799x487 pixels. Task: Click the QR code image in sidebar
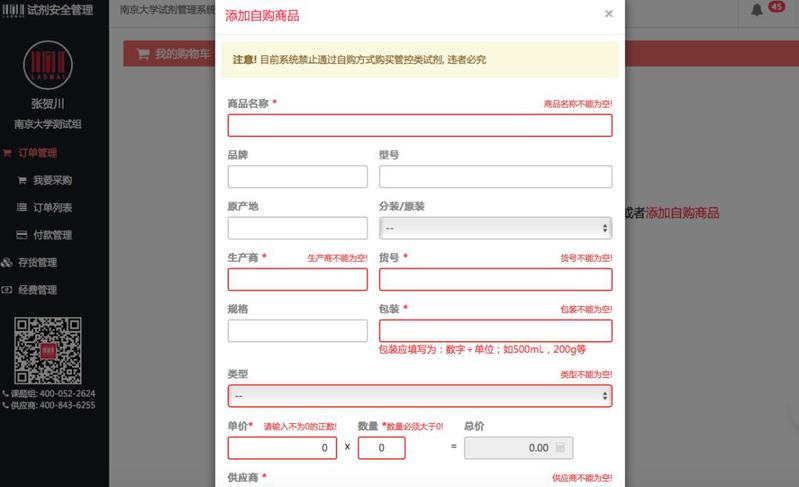[48, 350]
